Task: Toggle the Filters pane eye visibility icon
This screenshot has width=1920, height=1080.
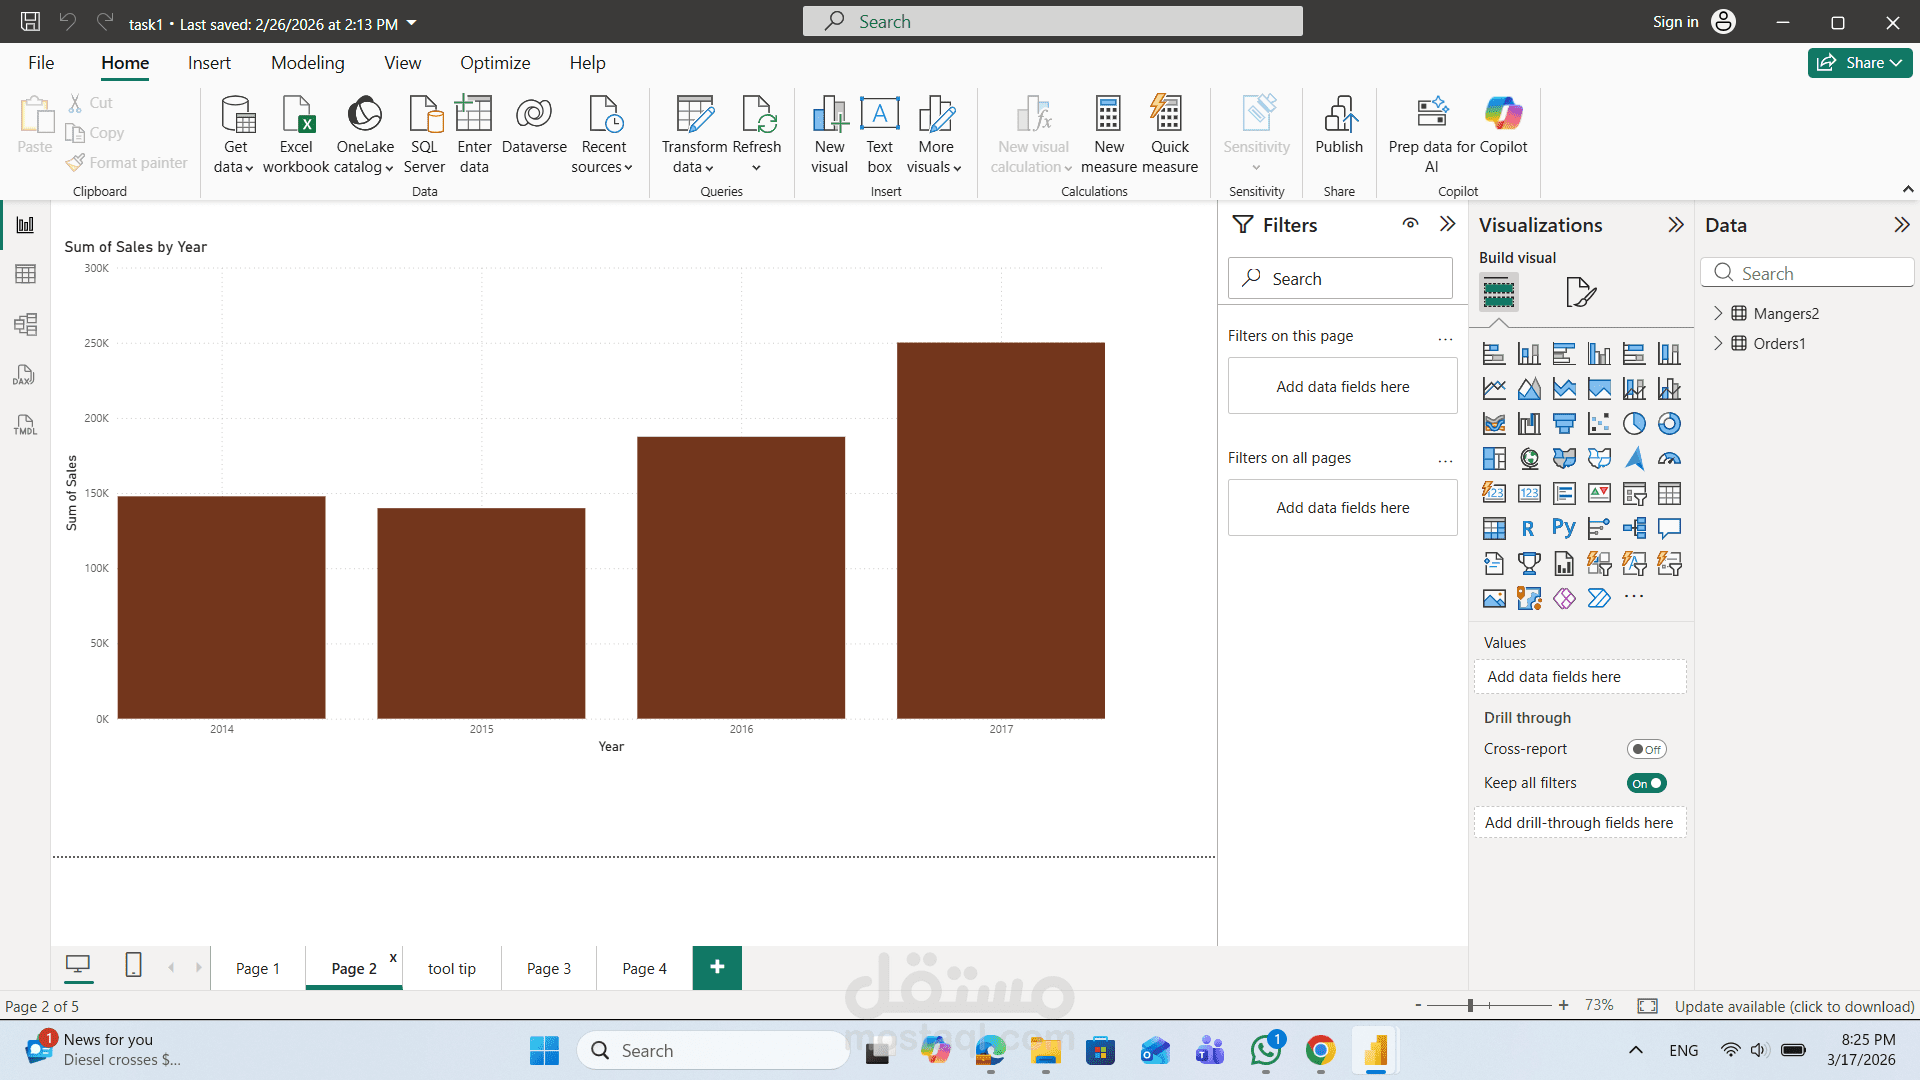Action: click(x=1410, y=224)
